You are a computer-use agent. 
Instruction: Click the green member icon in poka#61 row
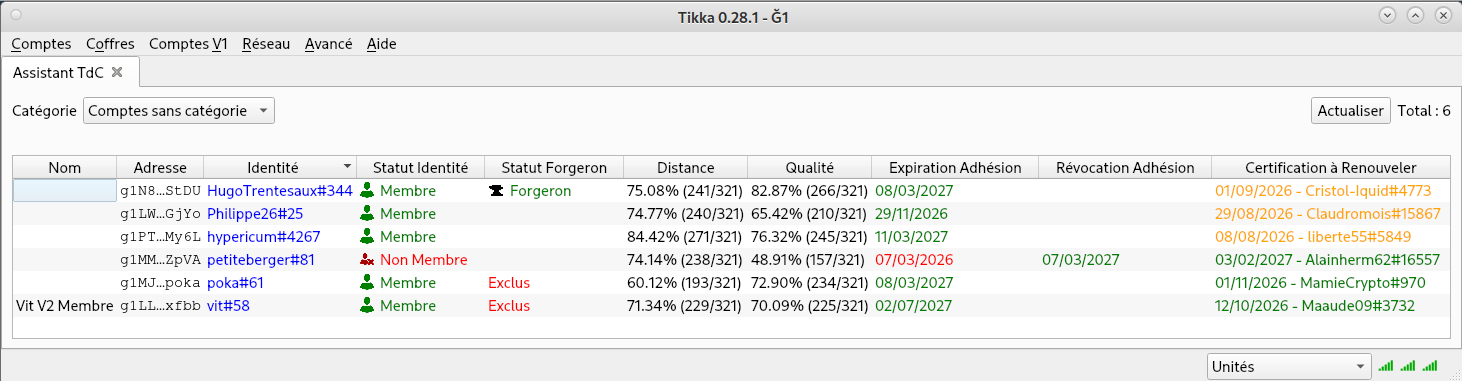pos(367,282)
